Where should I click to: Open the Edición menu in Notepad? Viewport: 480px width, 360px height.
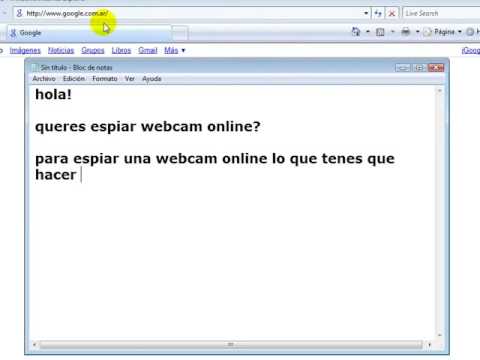(74, 79)
